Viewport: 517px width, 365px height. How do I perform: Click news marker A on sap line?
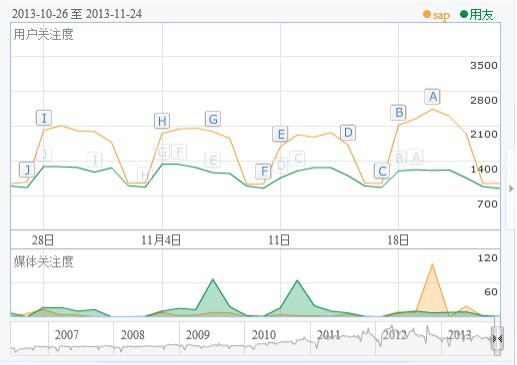tap(432, 97)
